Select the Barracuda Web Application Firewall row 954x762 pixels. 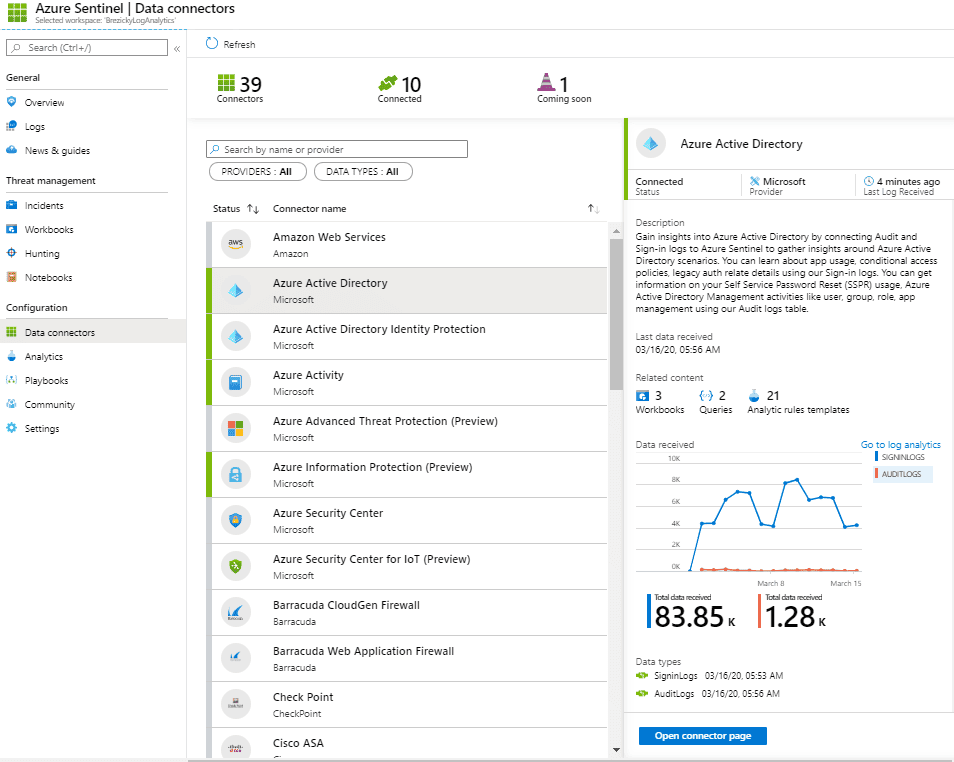click(x=406, y=659)
